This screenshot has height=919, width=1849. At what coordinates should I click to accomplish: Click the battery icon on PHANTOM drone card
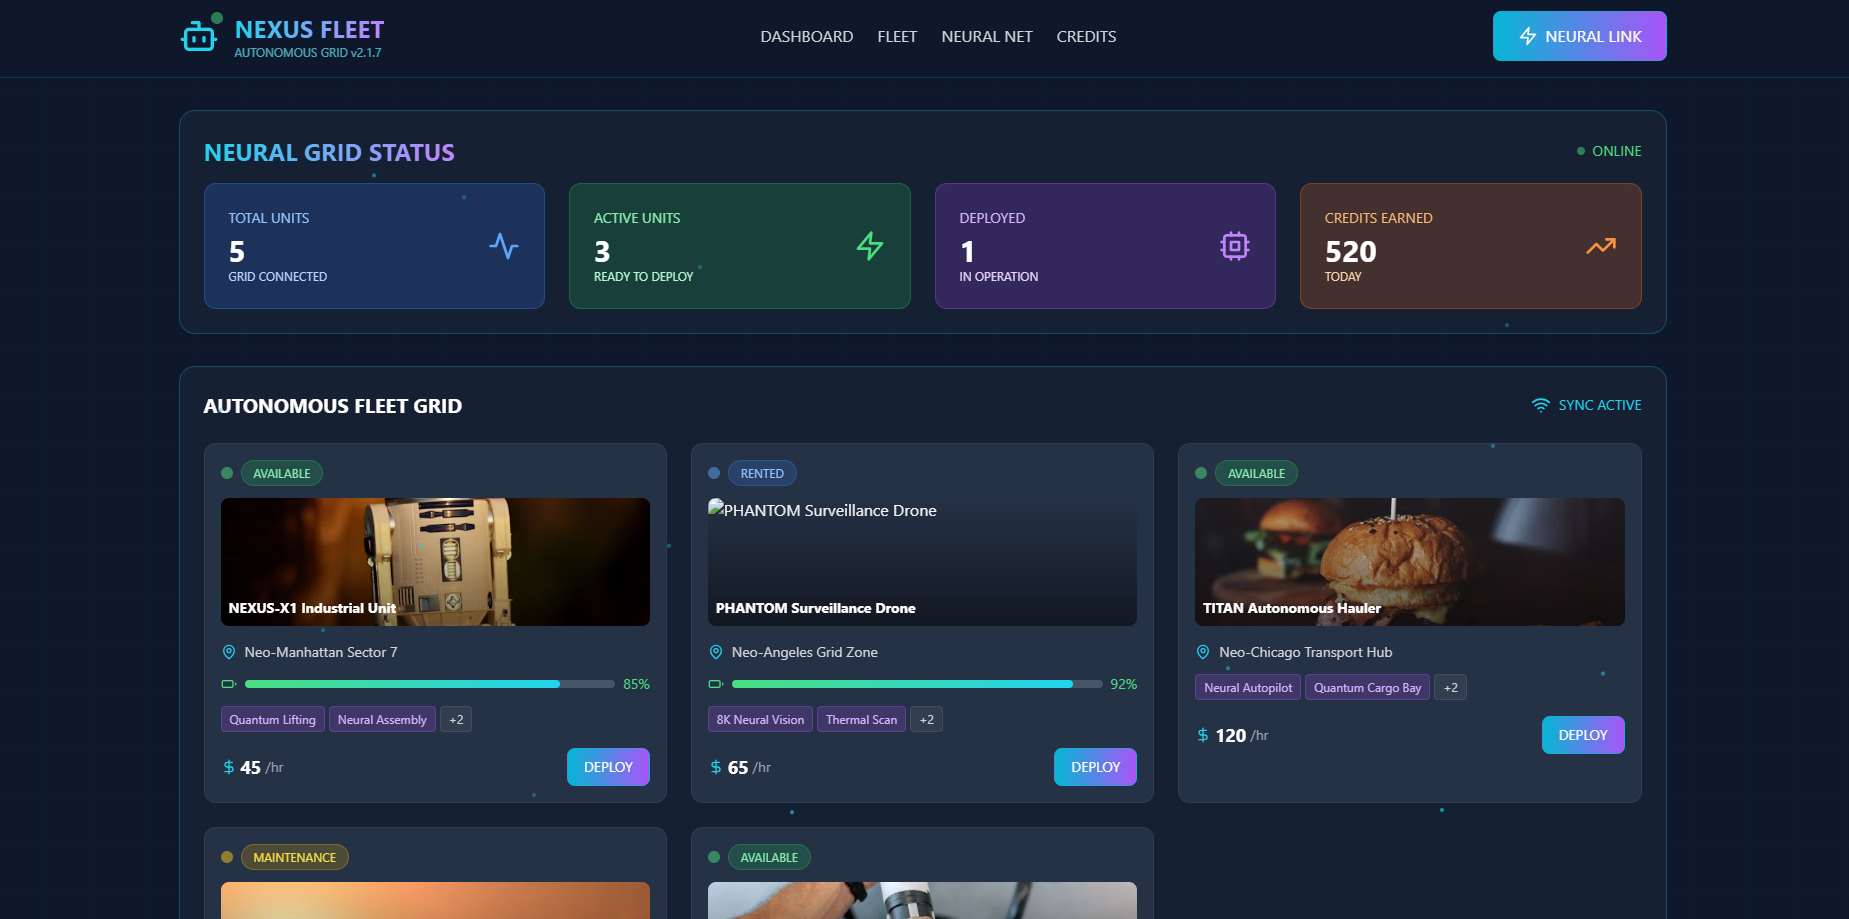(716, 684)
